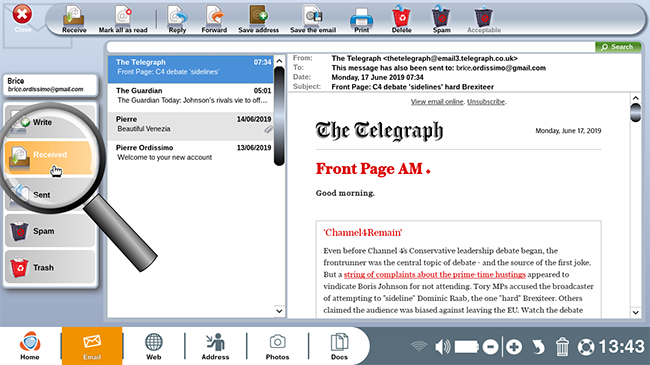Mark all emails as read
This screenshot has height=365, width=650.
(123, 19)
